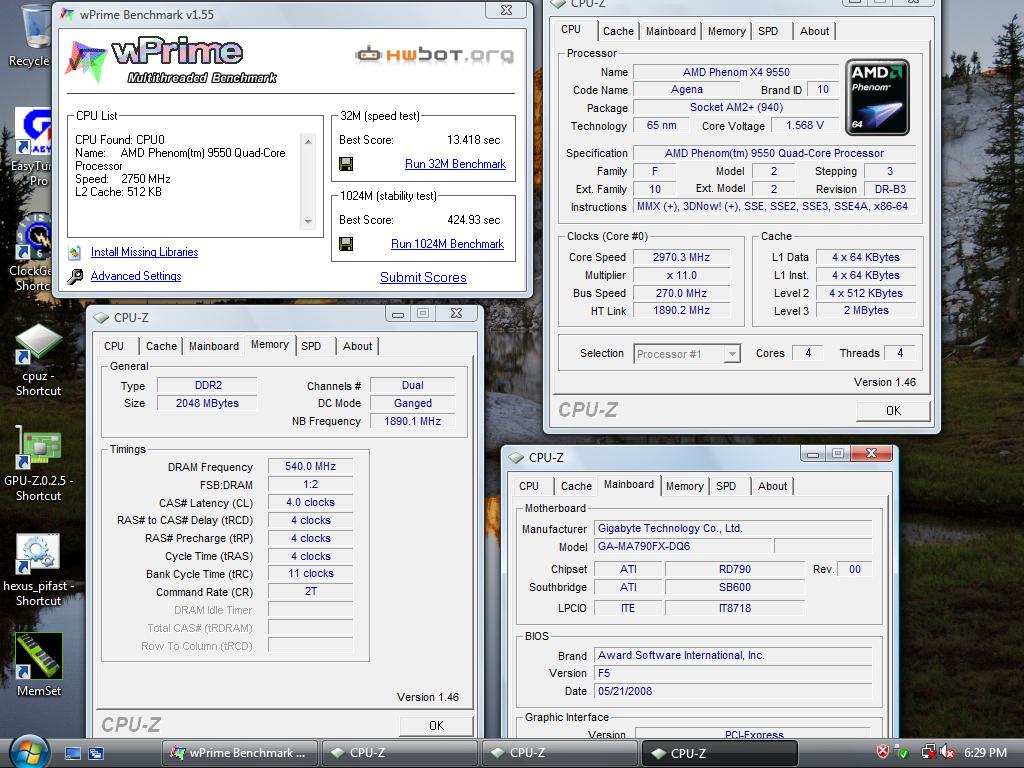
Task: Click the red security alert tray icon
Action: pos(883,752)
